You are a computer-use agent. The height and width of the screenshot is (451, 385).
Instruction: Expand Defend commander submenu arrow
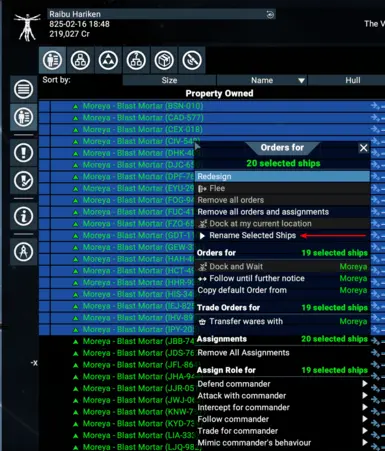(x=365, y=384)
